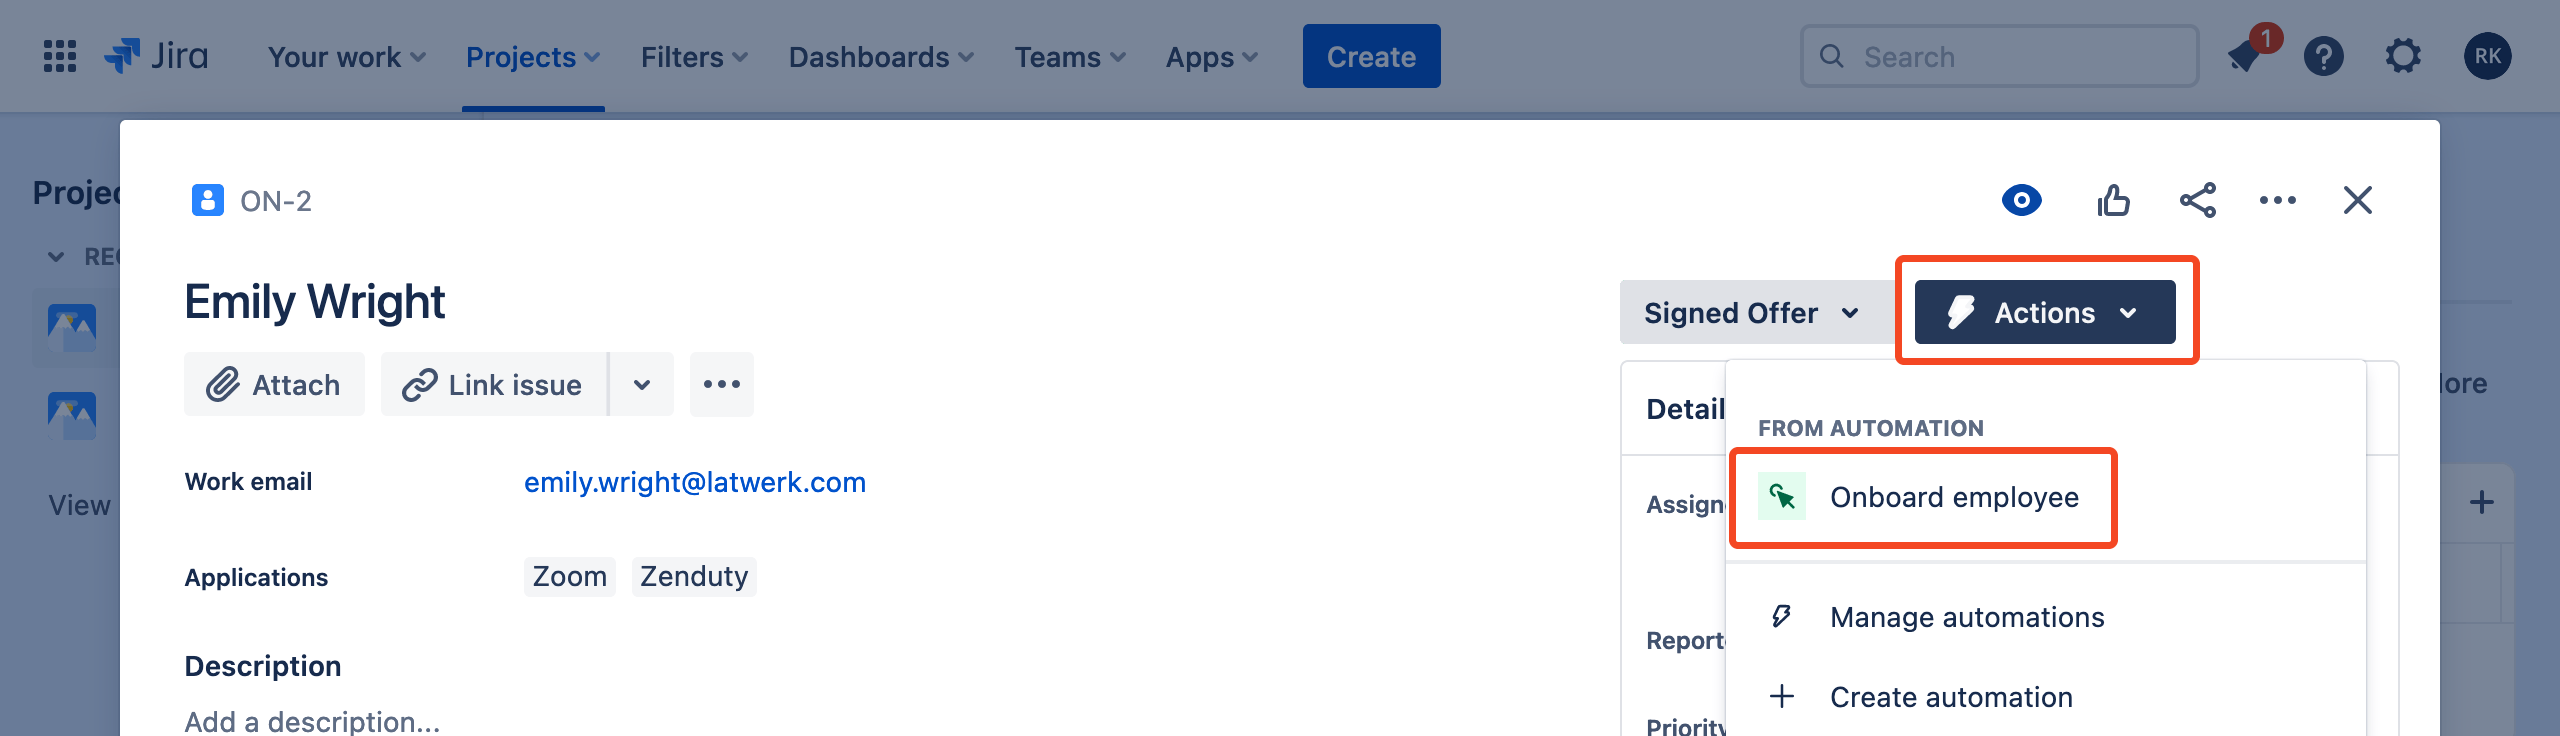
Task: Open the RK profile avatar
Action: (x=2487, y=56)
